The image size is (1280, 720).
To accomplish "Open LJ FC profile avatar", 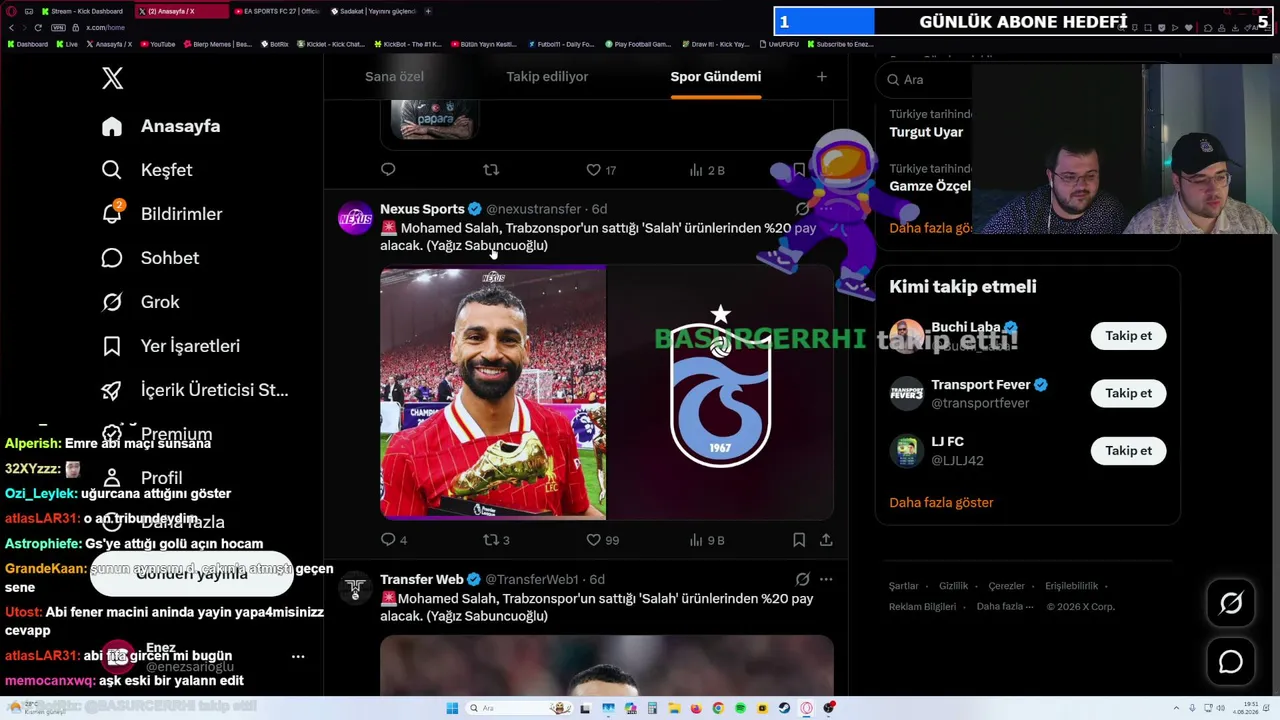I will click(x=907, y=451).
